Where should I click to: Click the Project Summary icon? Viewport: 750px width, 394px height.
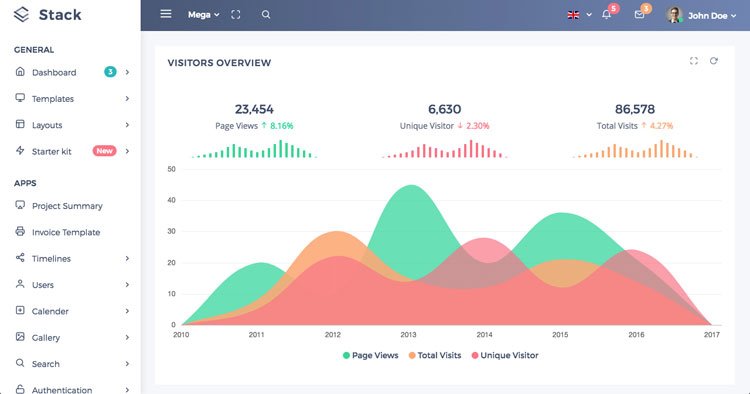click(x=20, y=205)
